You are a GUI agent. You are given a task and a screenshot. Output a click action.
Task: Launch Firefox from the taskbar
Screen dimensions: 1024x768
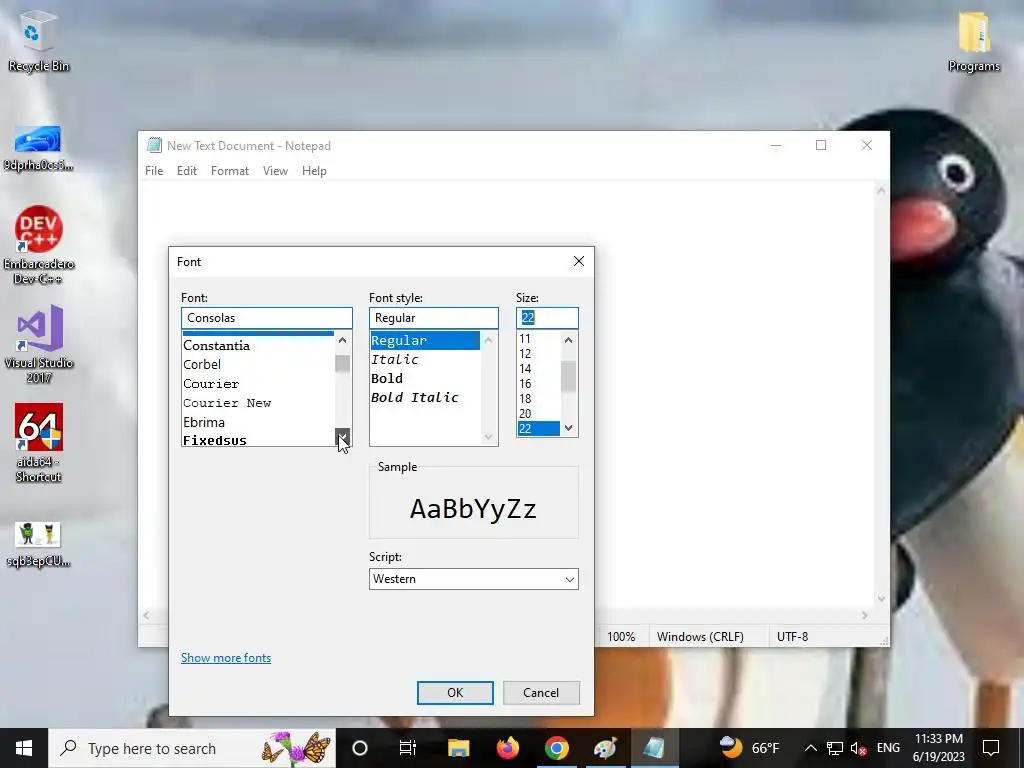tap(507, 748)
